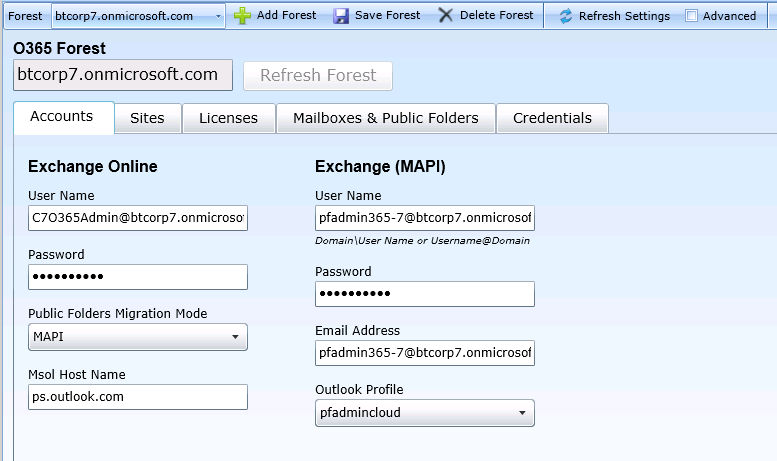
Task: Click the Msol Host Name field
Action: (x=138, y=397)
